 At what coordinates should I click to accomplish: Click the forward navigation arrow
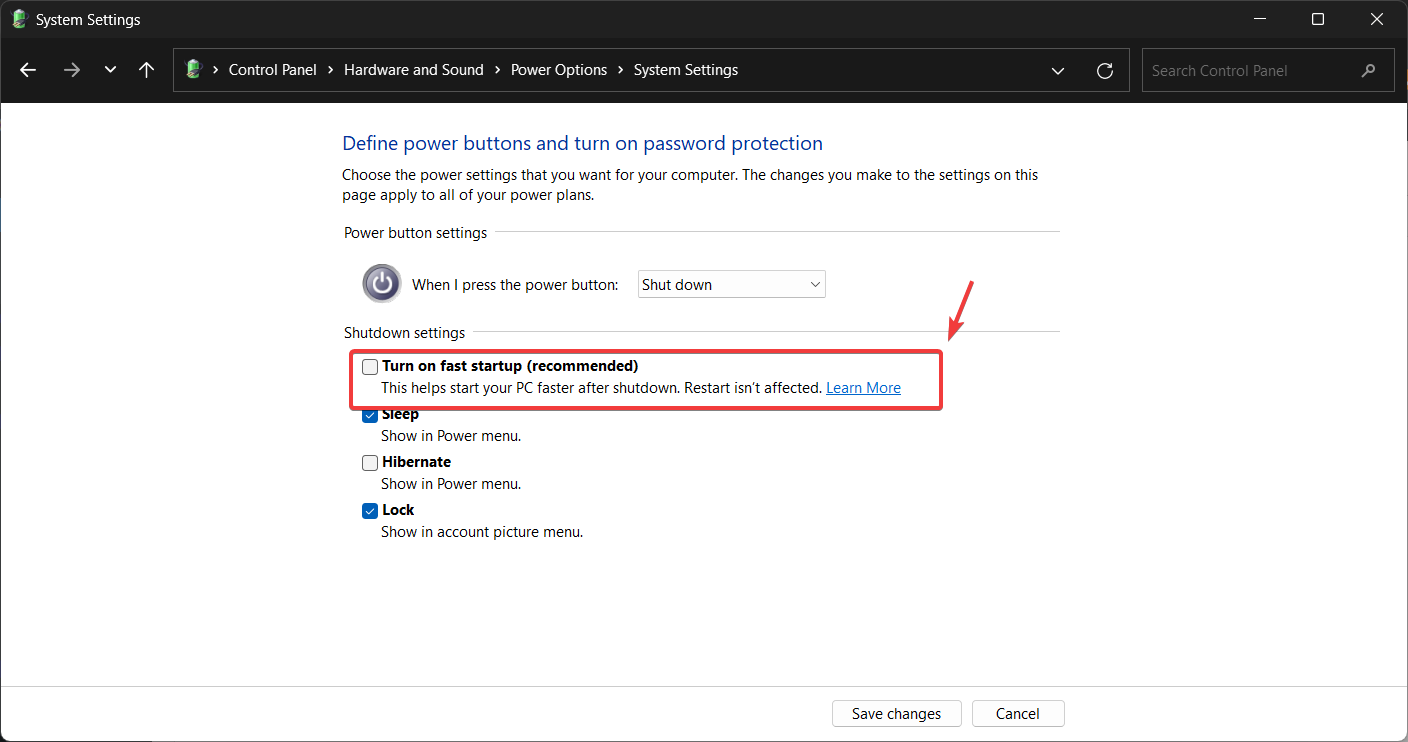coord(71,70)
